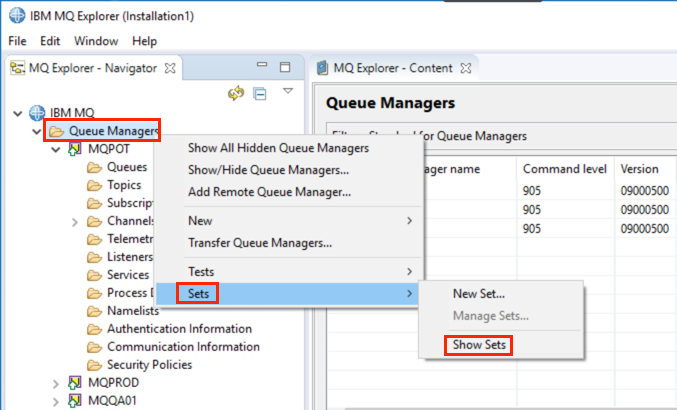Click the Listeners folder icon
The height and width of the screenshot is (410, 677).
click(94, 257)
